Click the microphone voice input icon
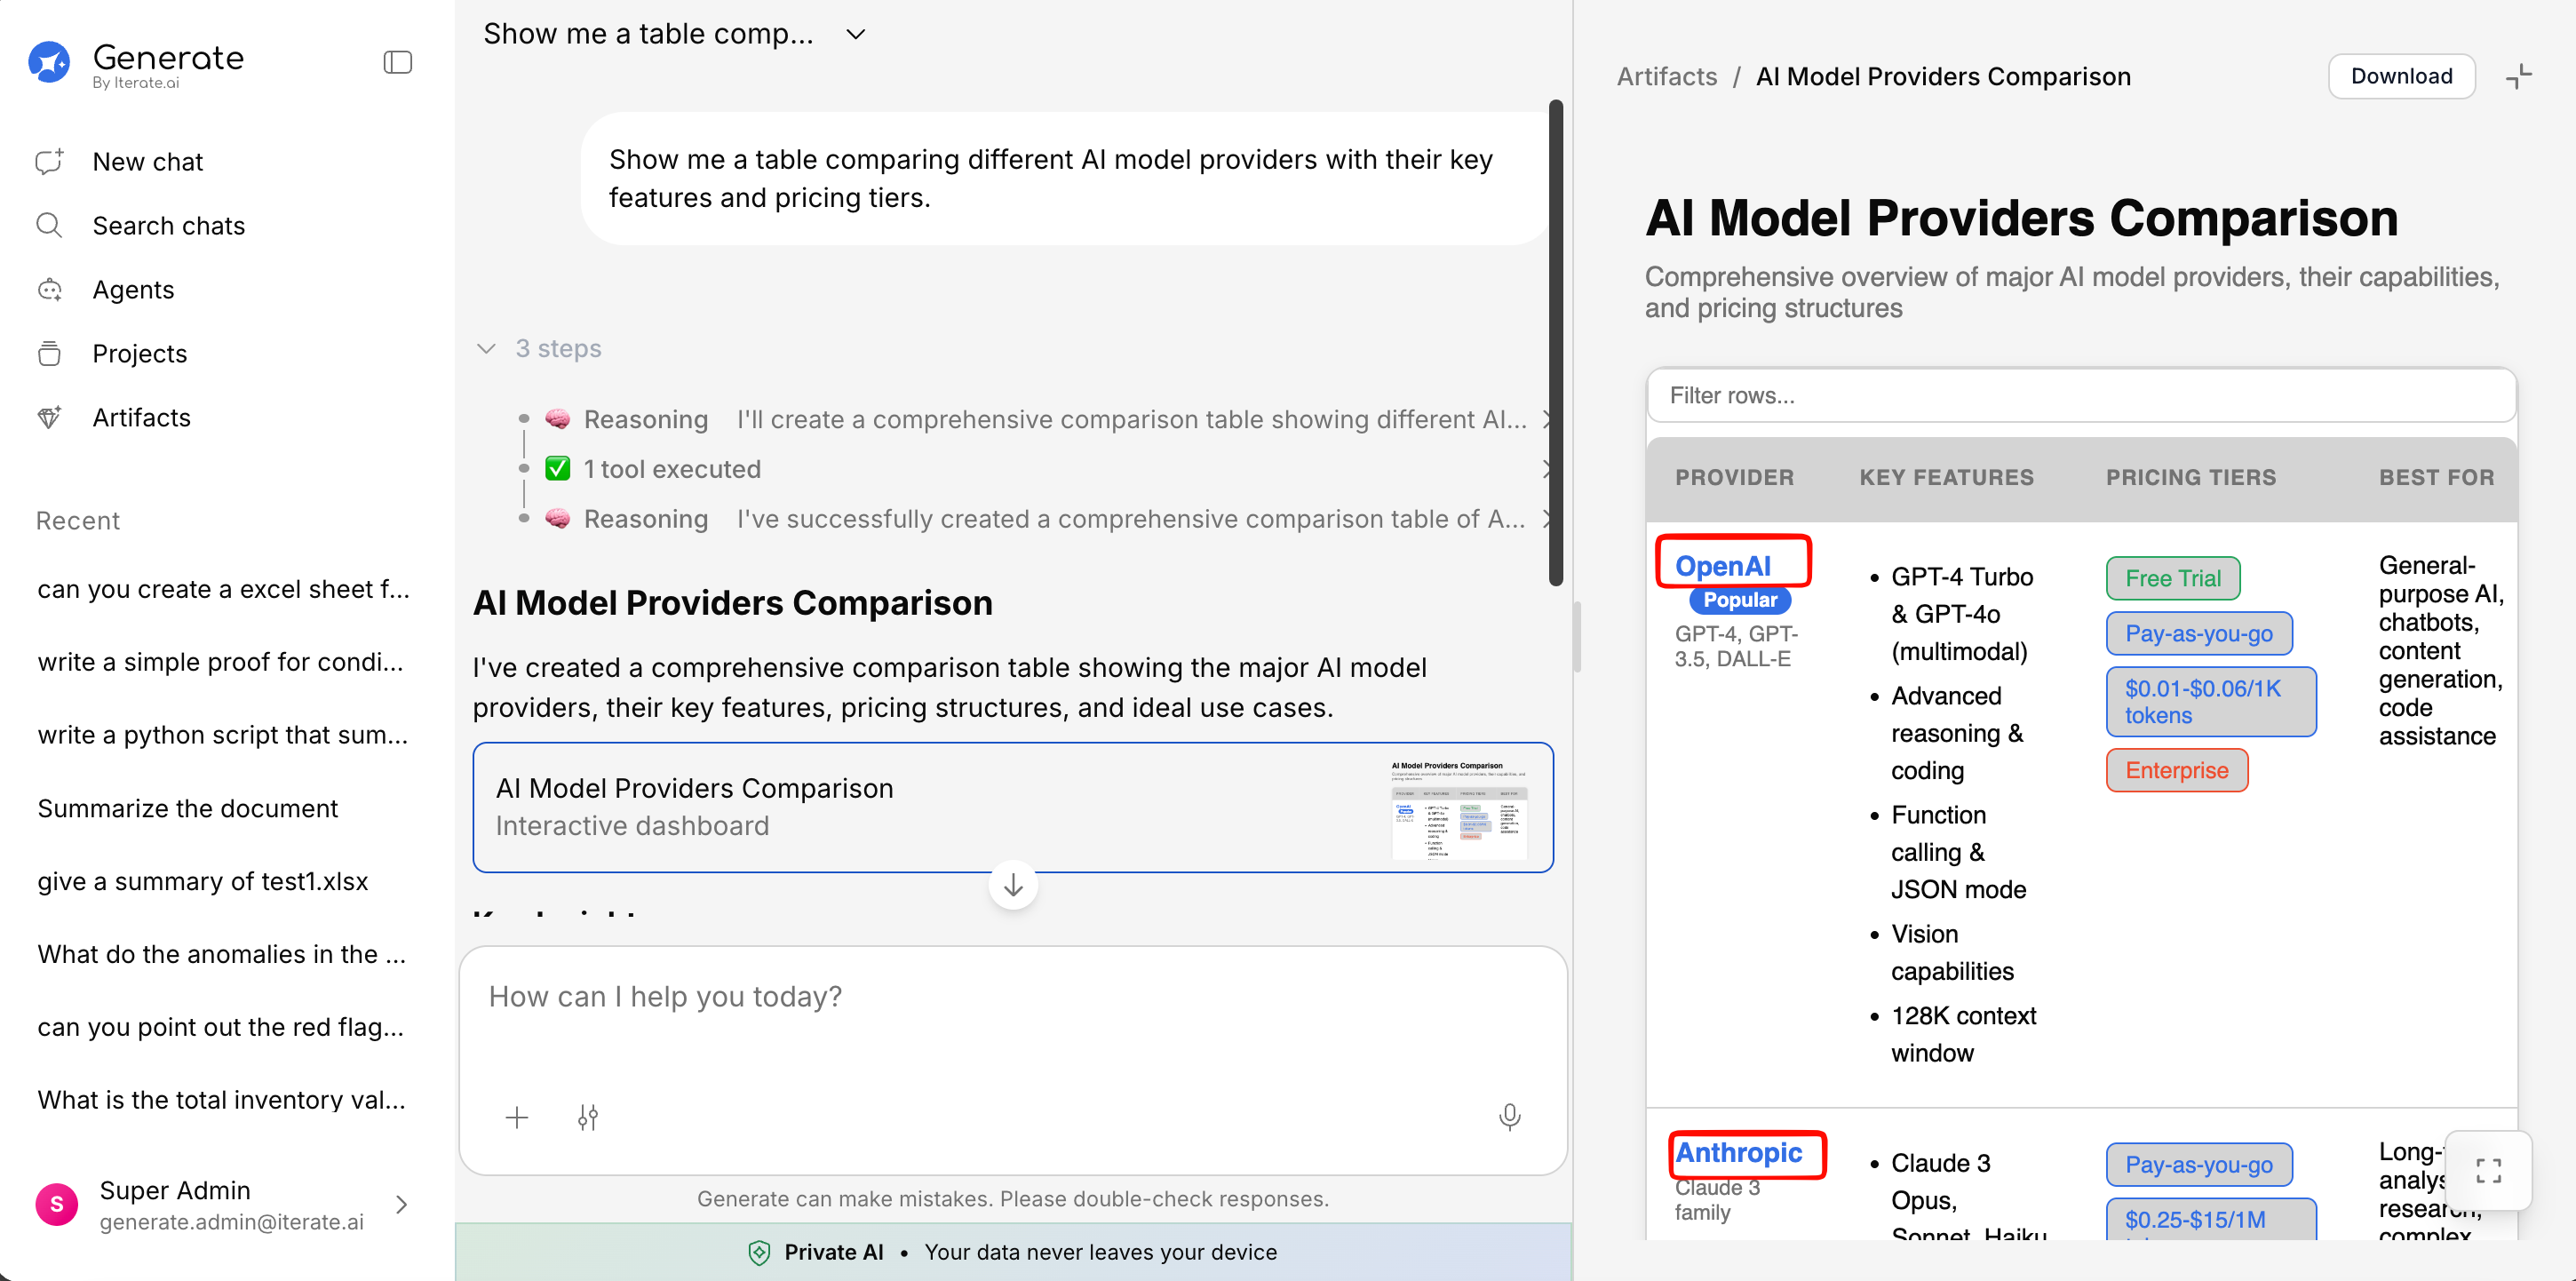Viewport: 2576px width, 1281px height. pyautogui.click(x=1509, y=1117)
